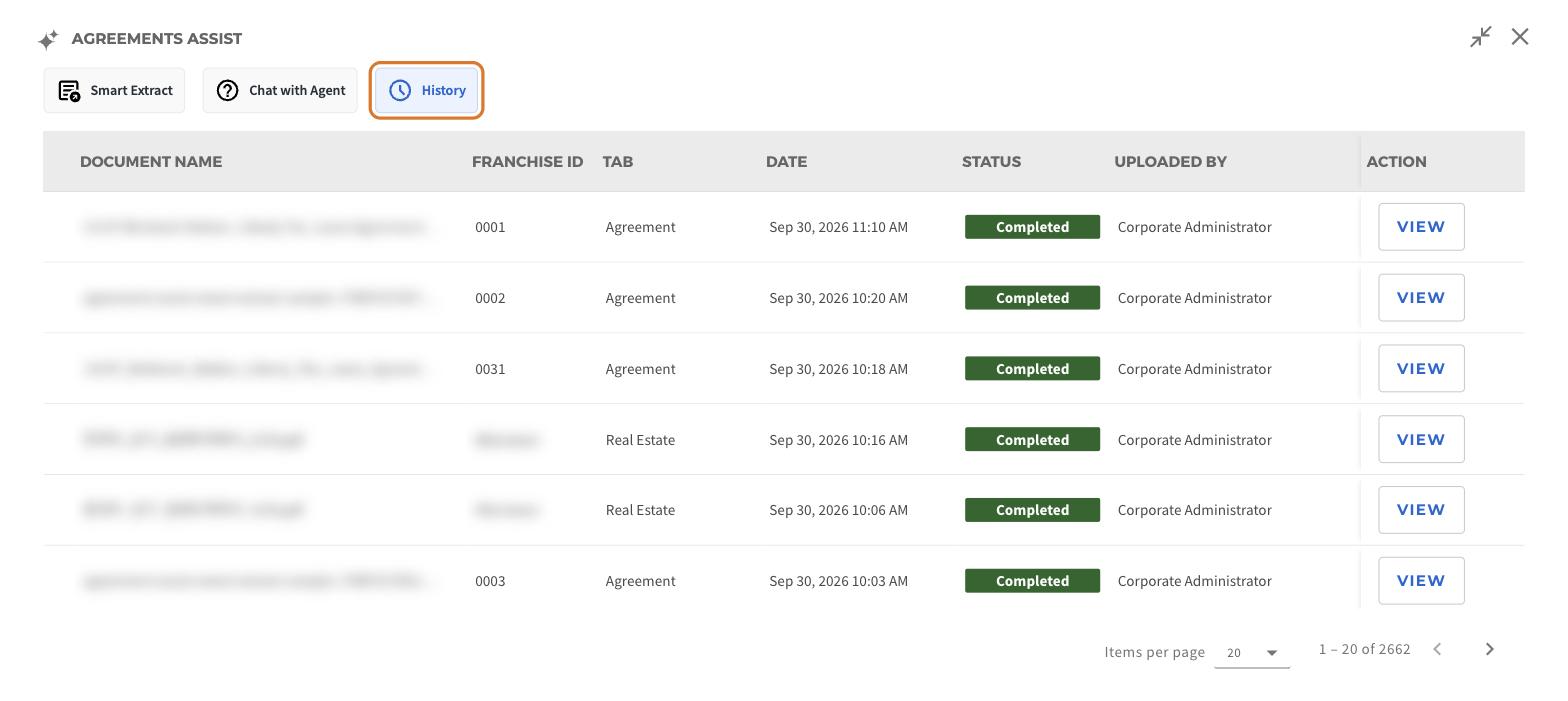This screenshot has width=1568, height=701.
Task: Click Real Estate cell in 10:16 AM row
Action: [x=640, y=440]
